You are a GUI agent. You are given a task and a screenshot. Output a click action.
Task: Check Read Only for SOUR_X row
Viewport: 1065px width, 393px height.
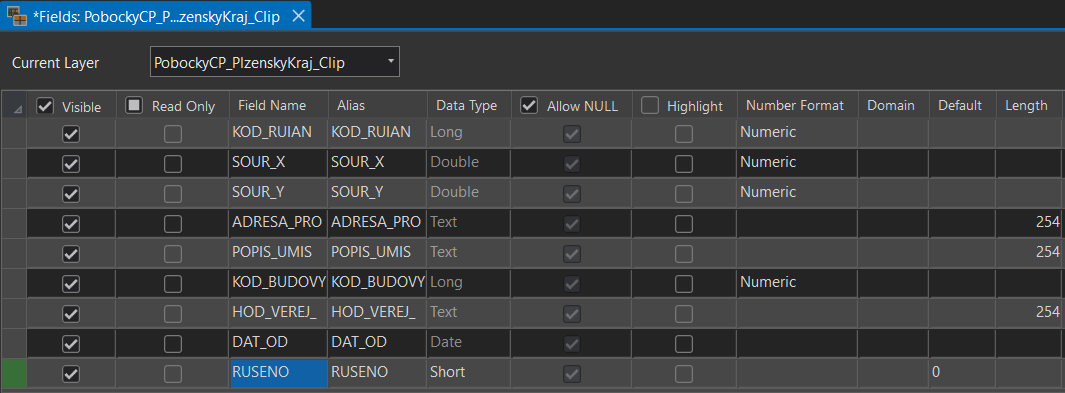[x=173, y=164]
